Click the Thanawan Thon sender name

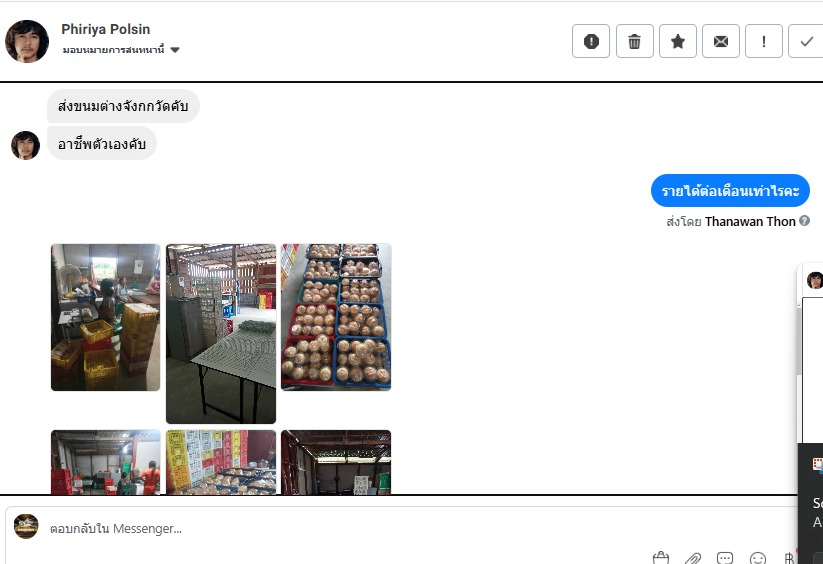tap(750, 221)
